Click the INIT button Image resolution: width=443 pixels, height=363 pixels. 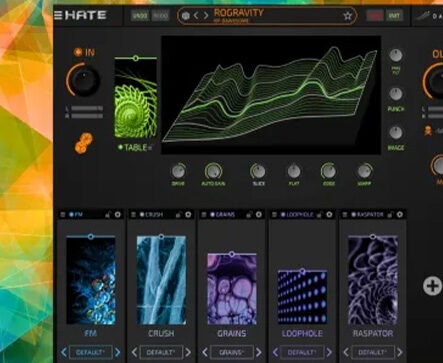point(394,16)
